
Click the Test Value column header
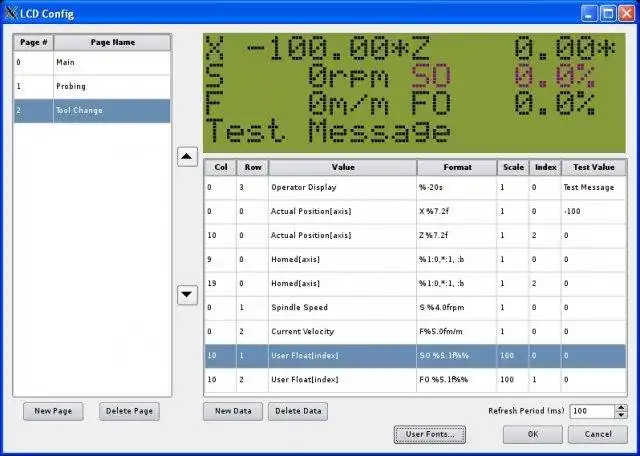click(x=593, y=167)
